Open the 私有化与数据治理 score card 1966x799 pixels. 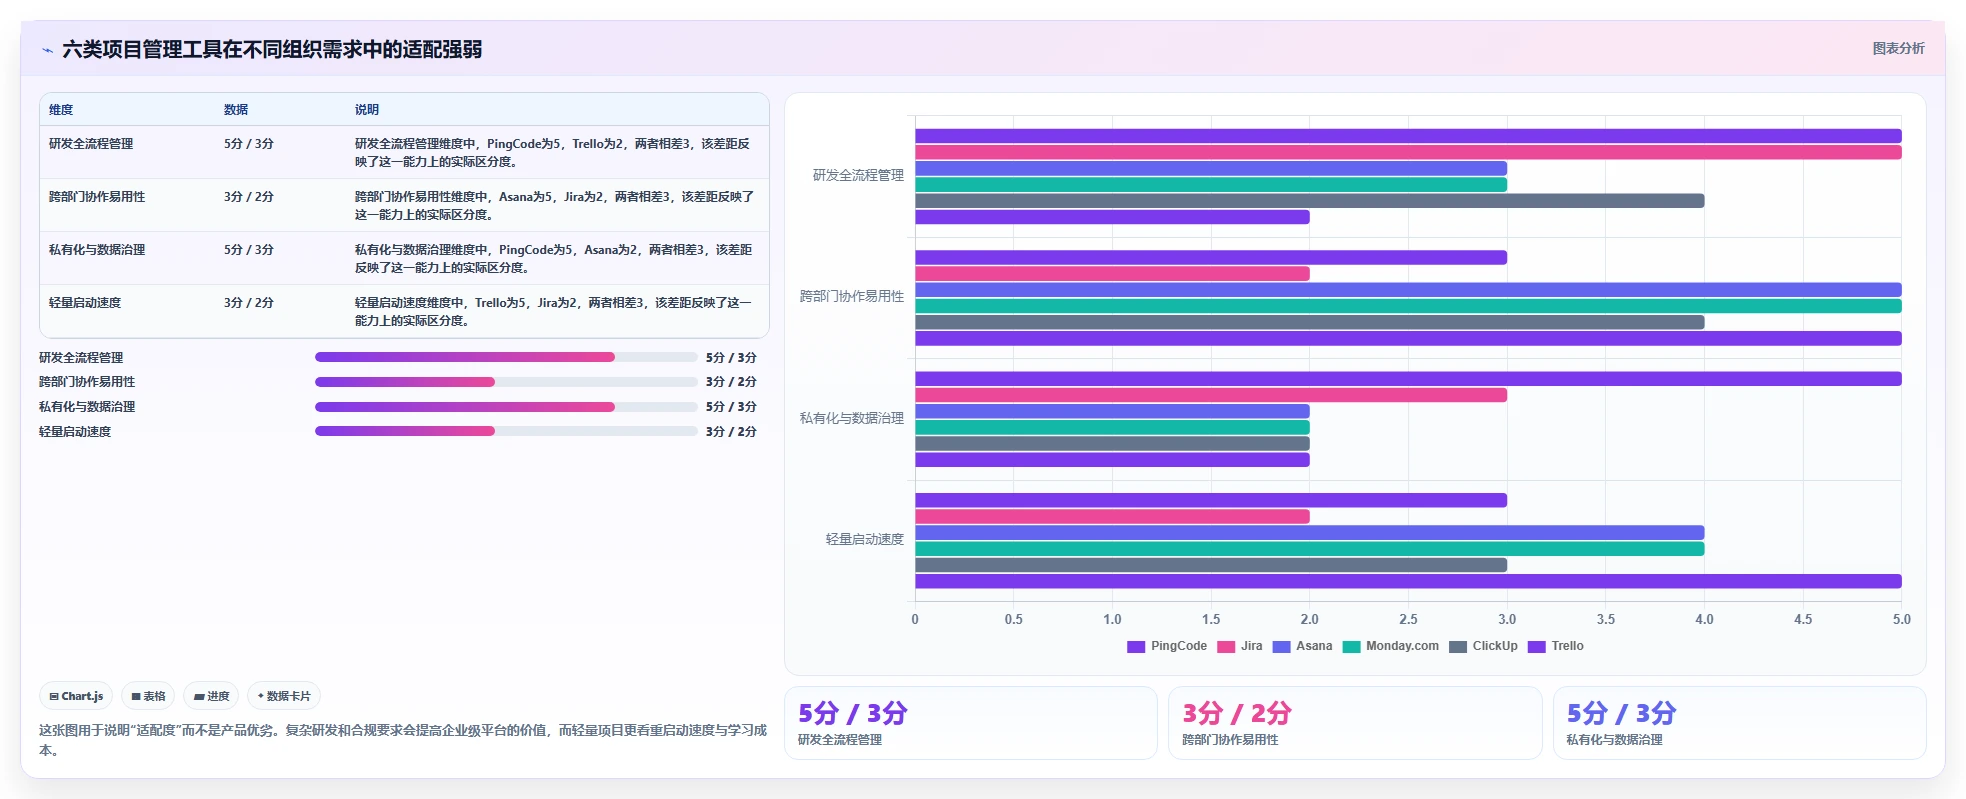click(1739, 723)
